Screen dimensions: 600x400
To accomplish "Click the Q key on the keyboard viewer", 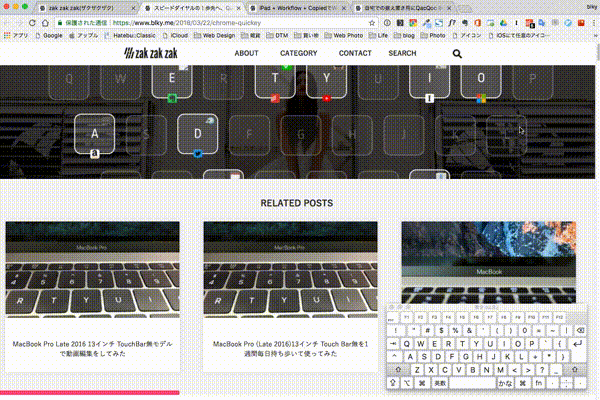I will [407, 344].
